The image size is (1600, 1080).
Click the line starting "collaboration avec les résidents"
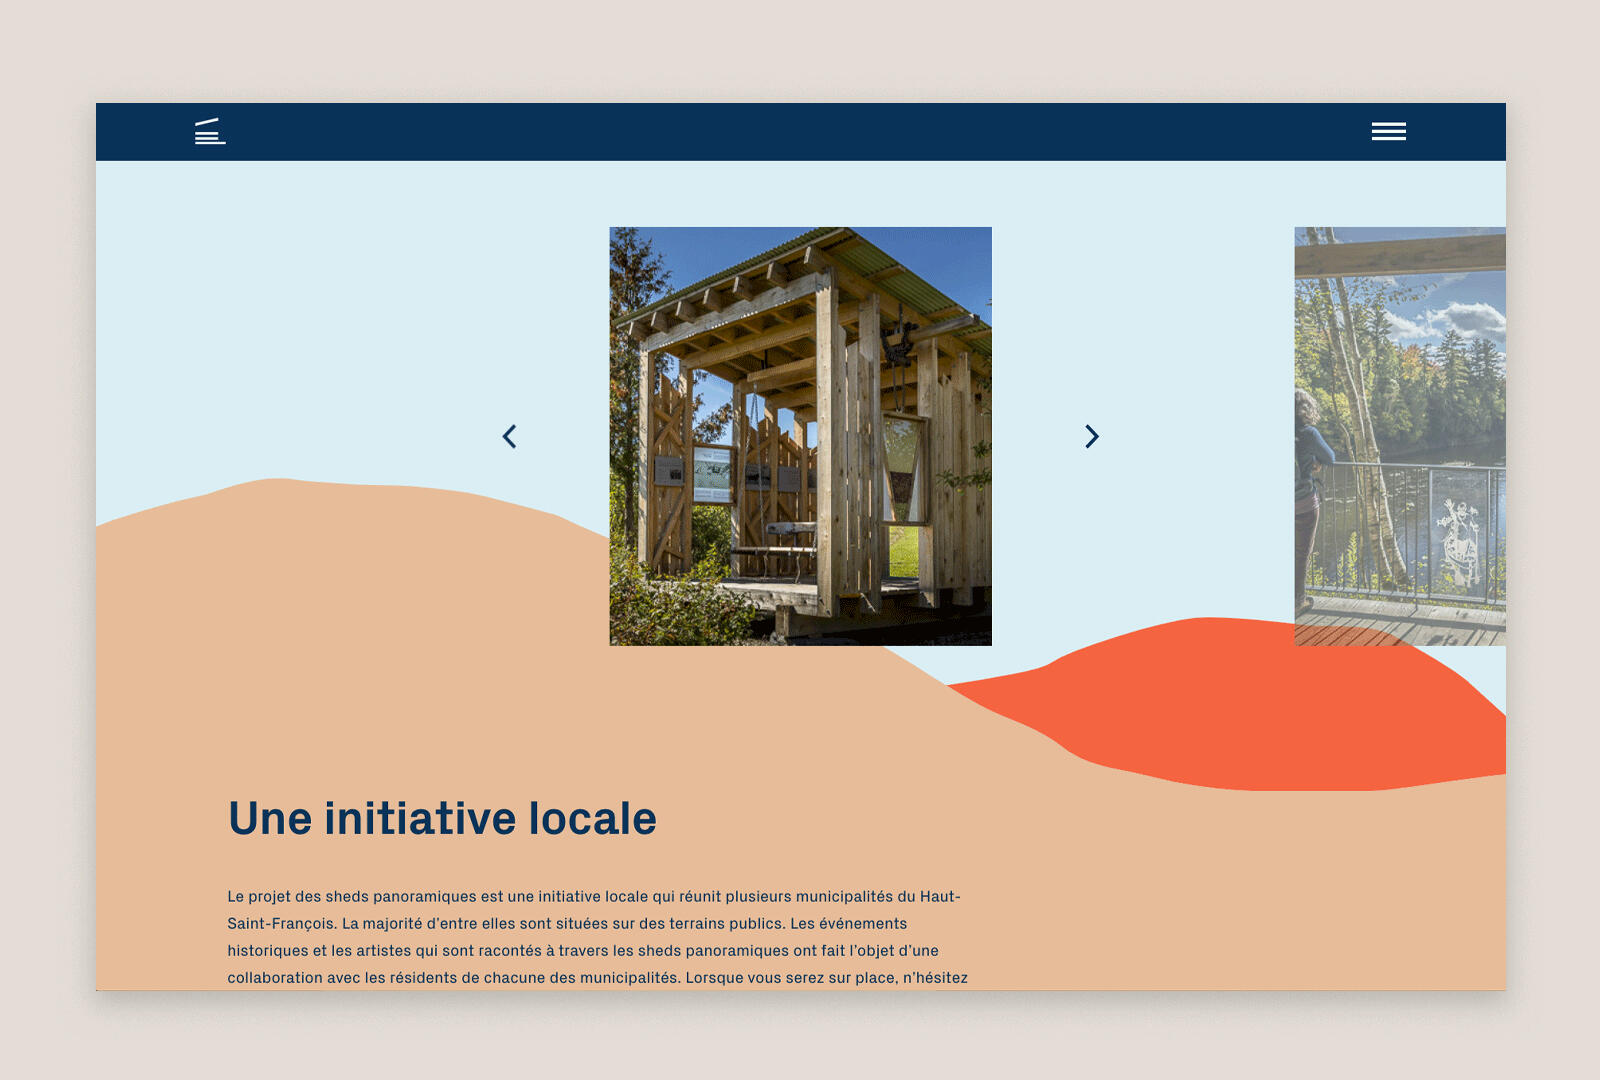[597, 978]
